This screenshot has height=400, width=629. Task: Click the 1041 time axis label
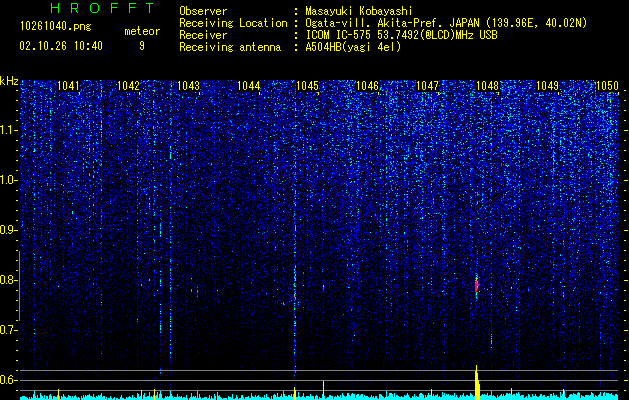tap(69, 86)
